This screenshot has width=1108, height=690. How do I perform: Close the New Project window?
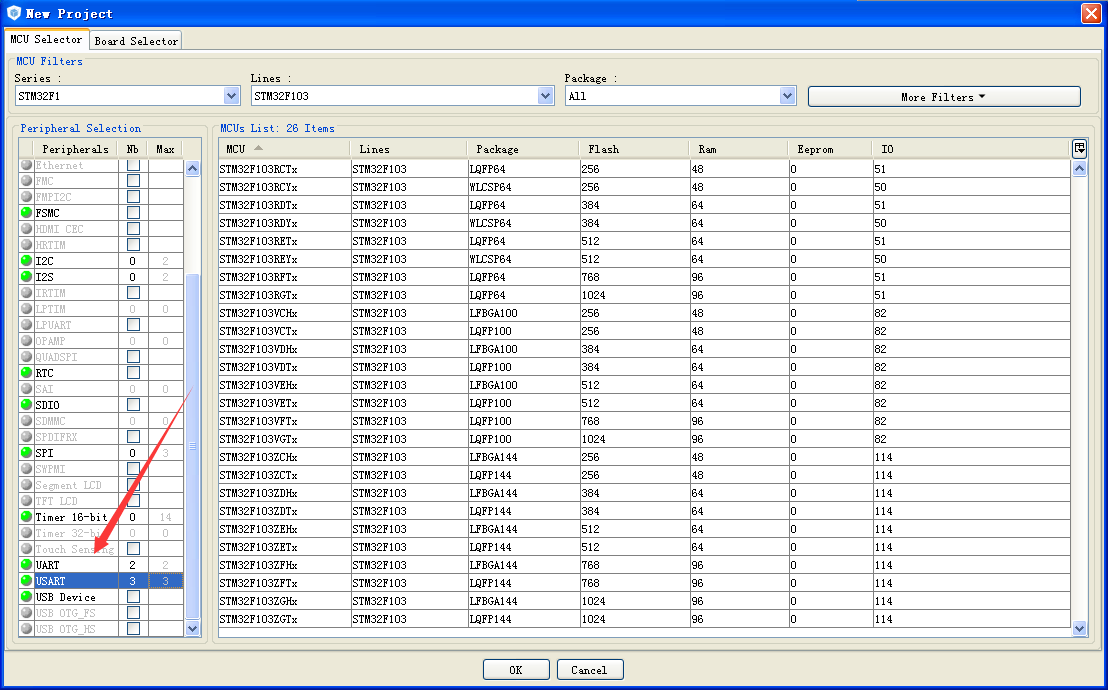click(x=1091, y=13)
